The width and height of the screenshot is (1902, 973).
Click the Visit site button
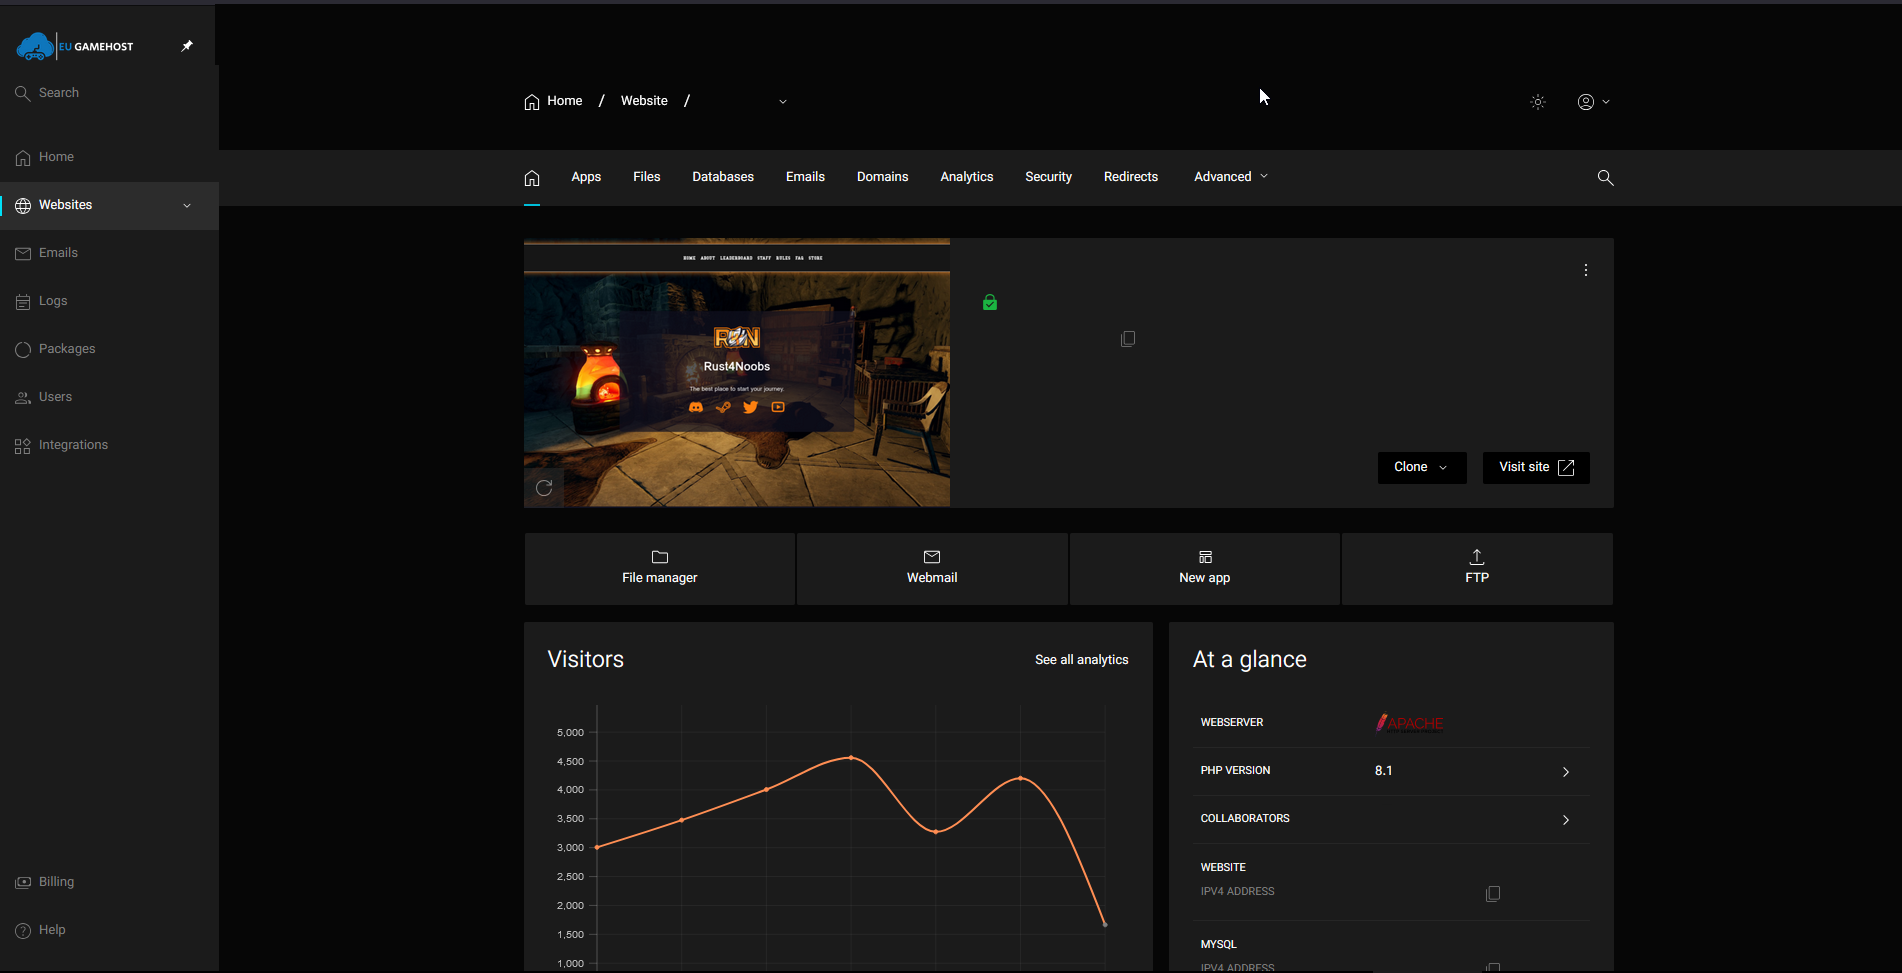click(x=1536, y=468)
